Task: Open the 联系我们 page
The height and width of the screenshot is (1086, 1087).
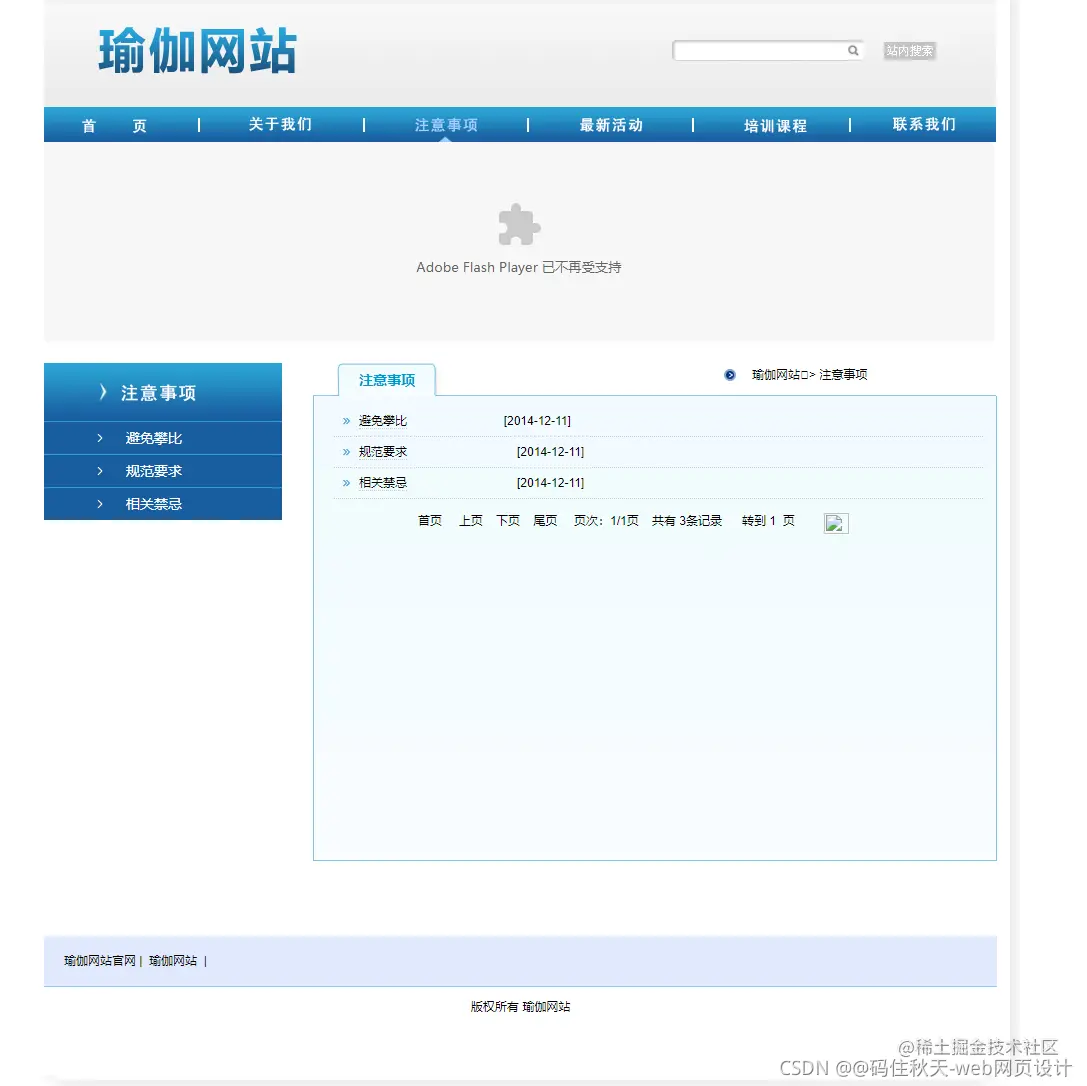Action: point(923,124)
